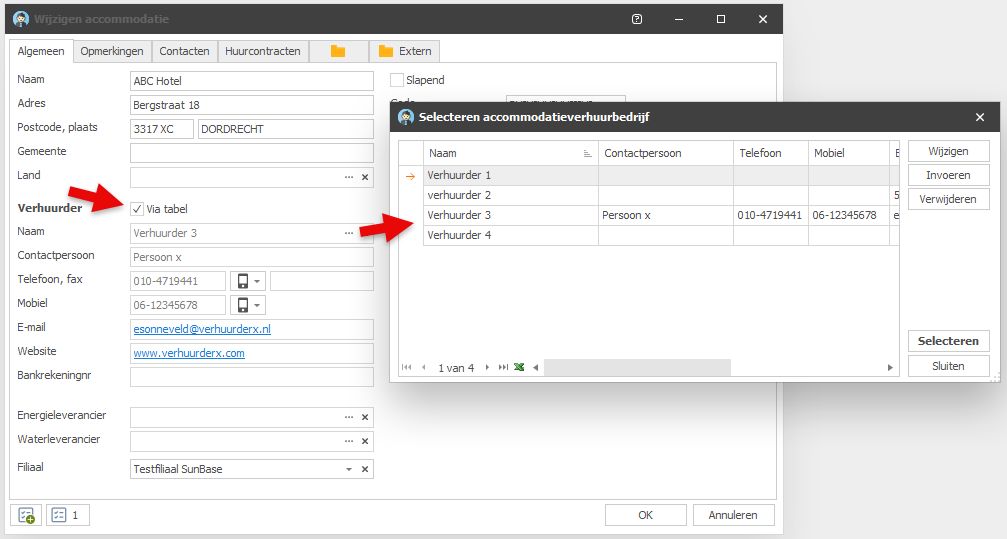Image resolution: width=1007 pixels, height=539 pixels.
Task: Click the Wijzigen button in selection dialog
Action: (949, 152)
